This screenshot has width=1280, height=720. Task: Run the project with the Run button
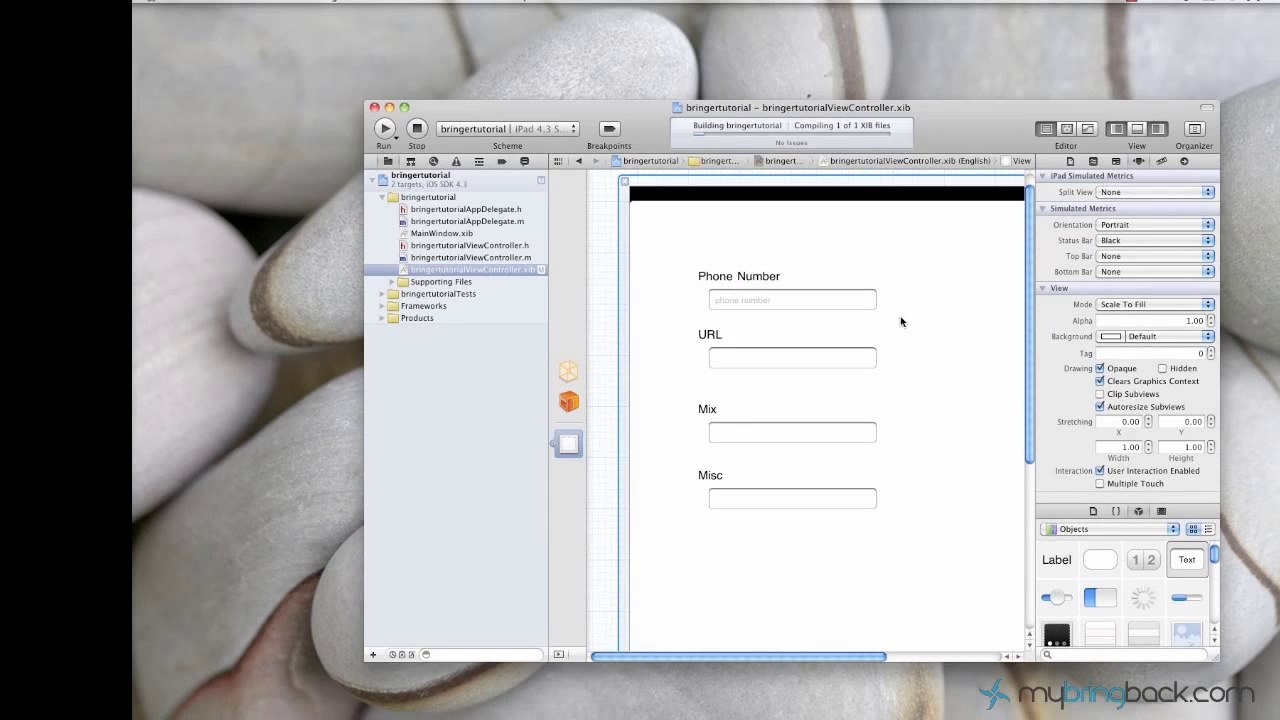(x=384, y=129)
